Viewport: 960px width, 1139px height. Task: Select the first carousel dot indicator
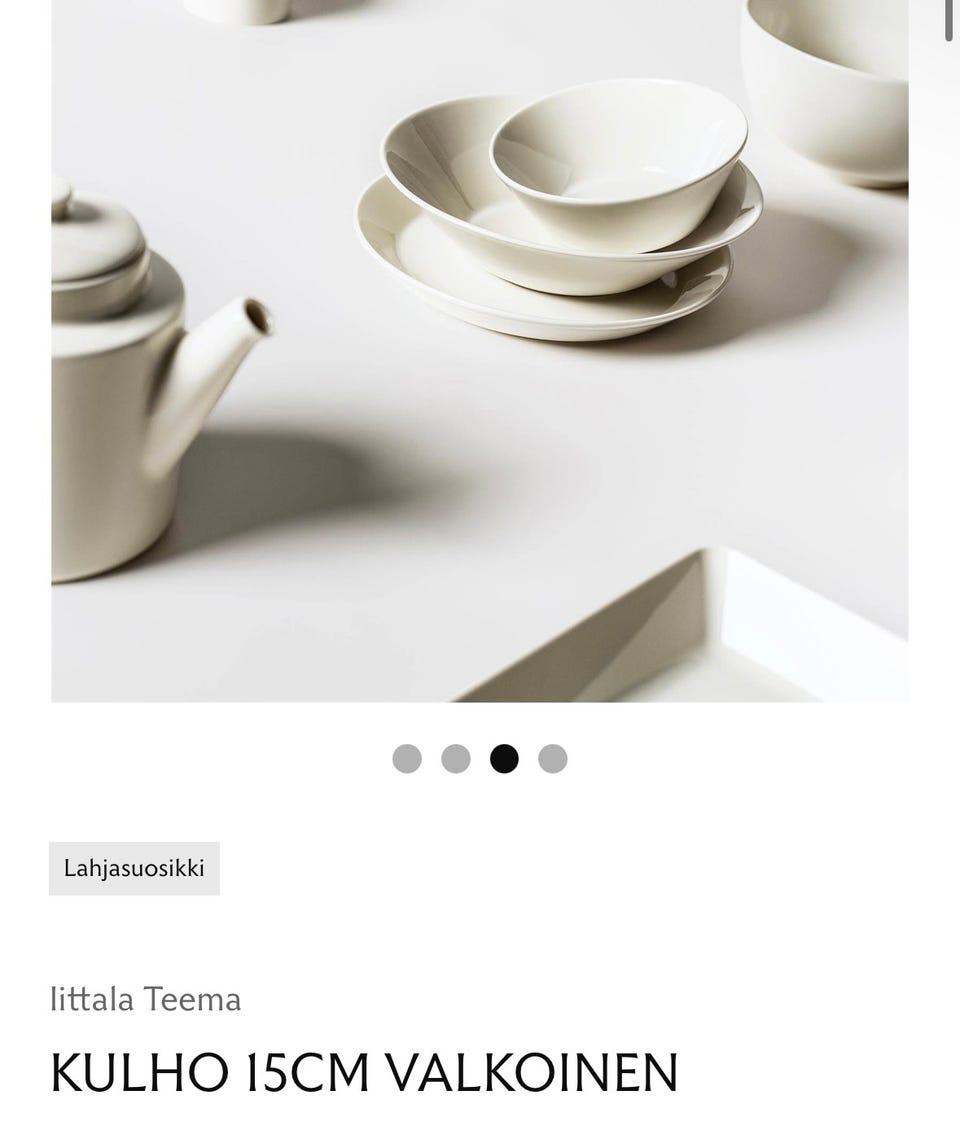point(407,758)
